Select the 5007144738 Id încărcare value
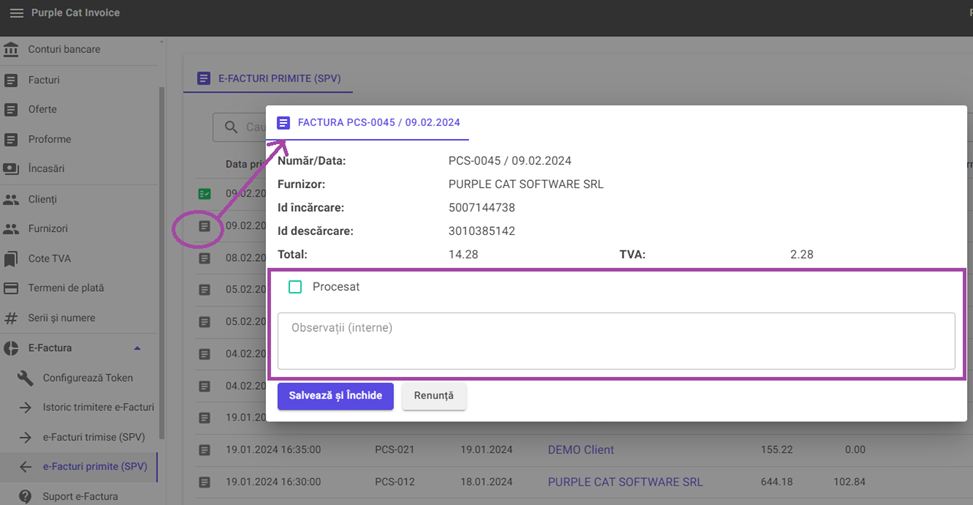 pyautogui.click(x=482, y=208)
